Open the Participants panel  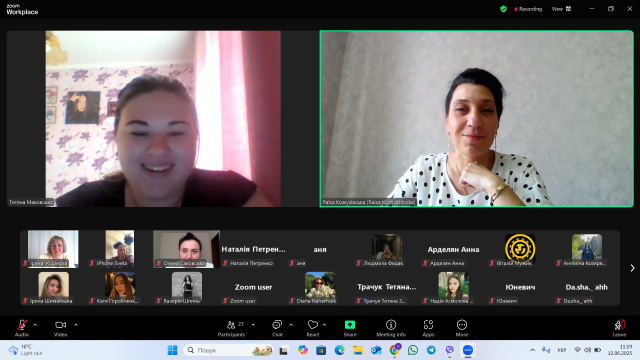point(231,328)
